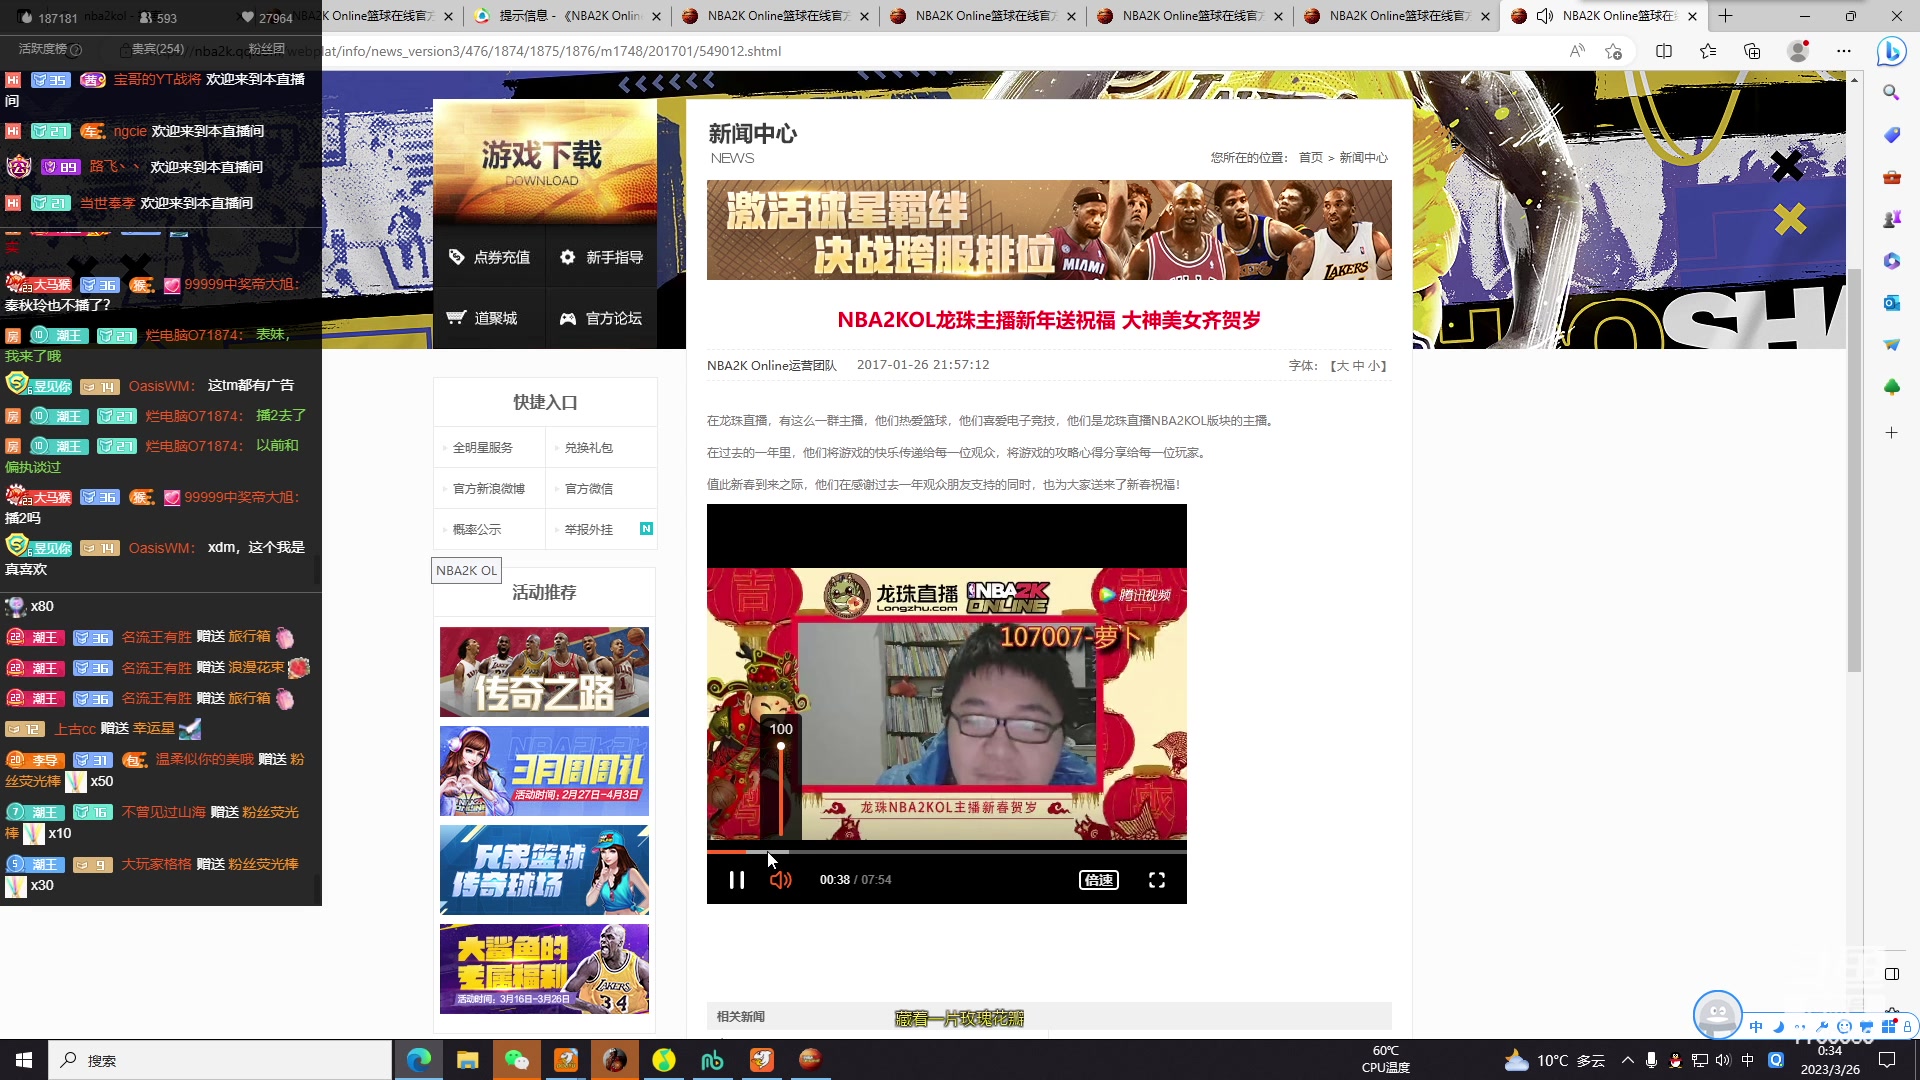Enter fullscreen mode on the video player
Image resolution: width=1920 pixels, height=1080 pixels.
(1157, 880)
